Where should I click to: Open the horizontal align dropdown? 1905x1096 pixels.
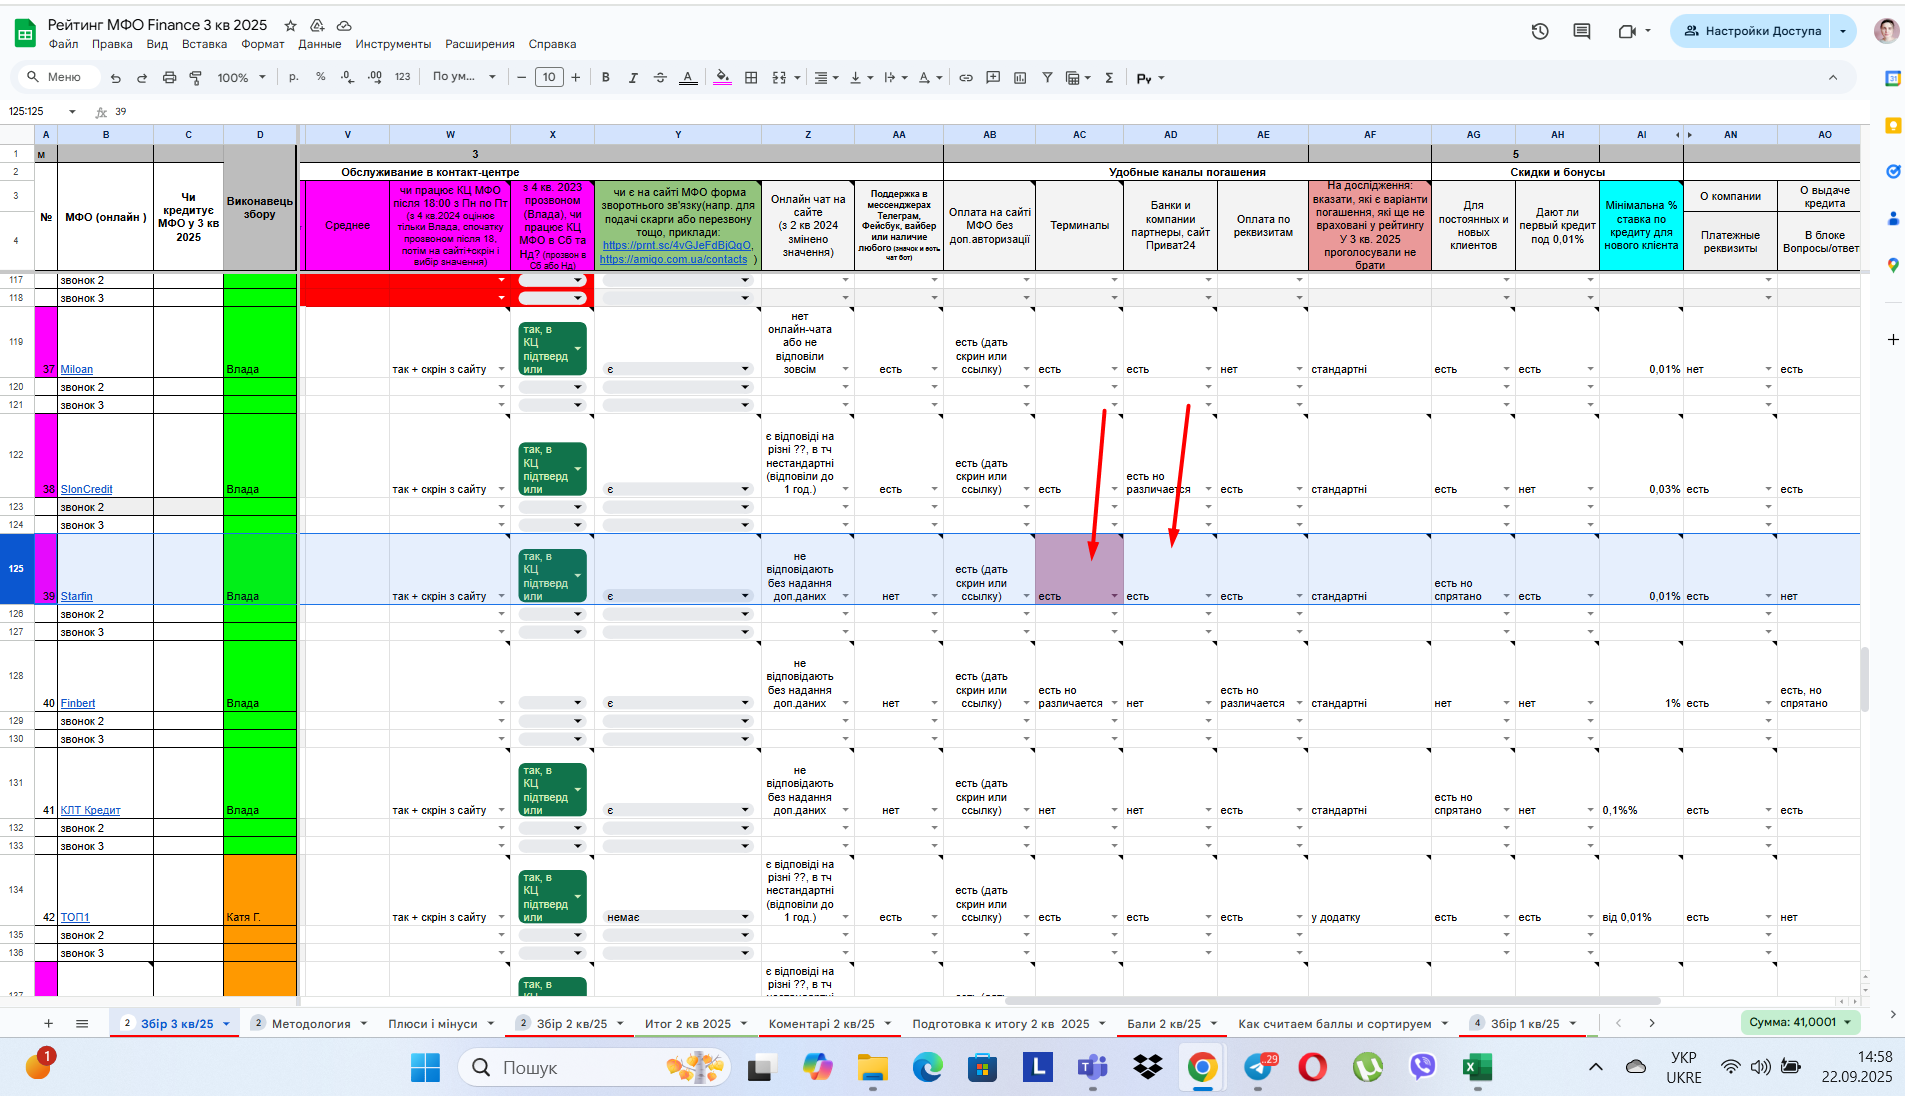click(826, 77)
